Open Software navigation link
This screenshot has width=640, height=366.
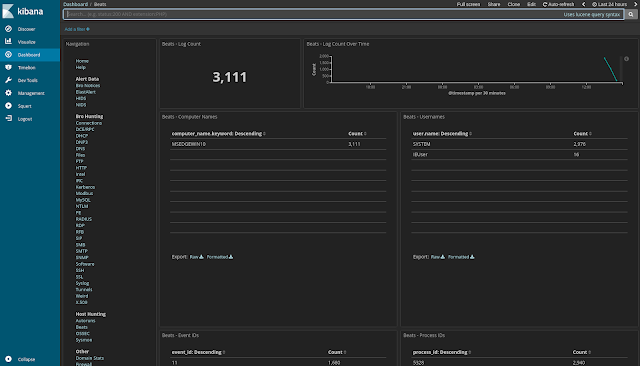(85, 264)
